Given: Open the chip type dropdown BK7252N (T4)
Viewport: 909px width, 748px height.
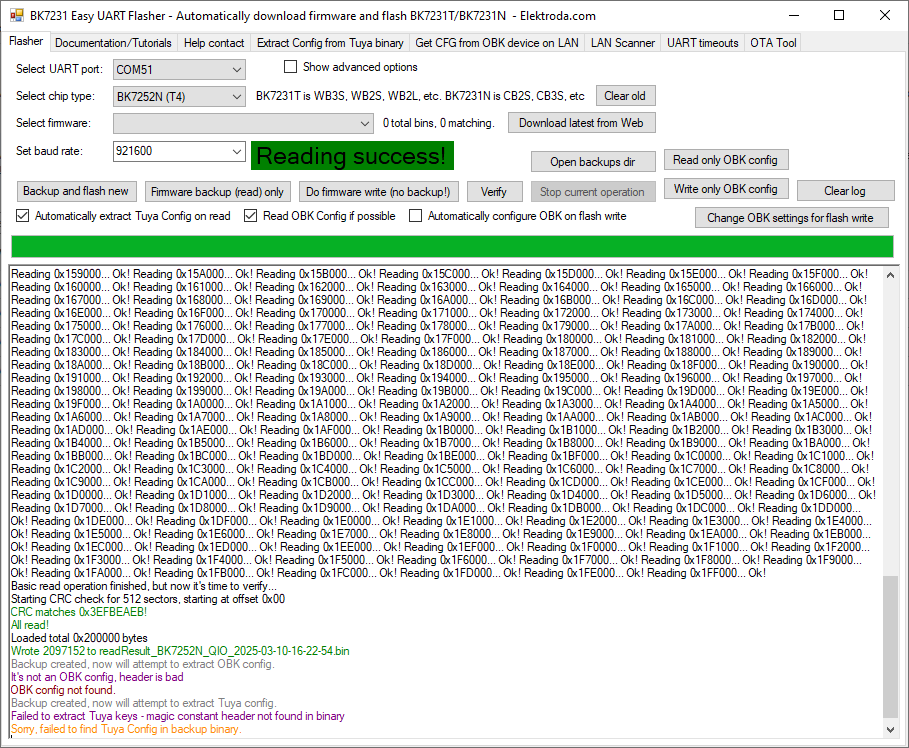Looking at the screenshot, I should click(179, 96).
